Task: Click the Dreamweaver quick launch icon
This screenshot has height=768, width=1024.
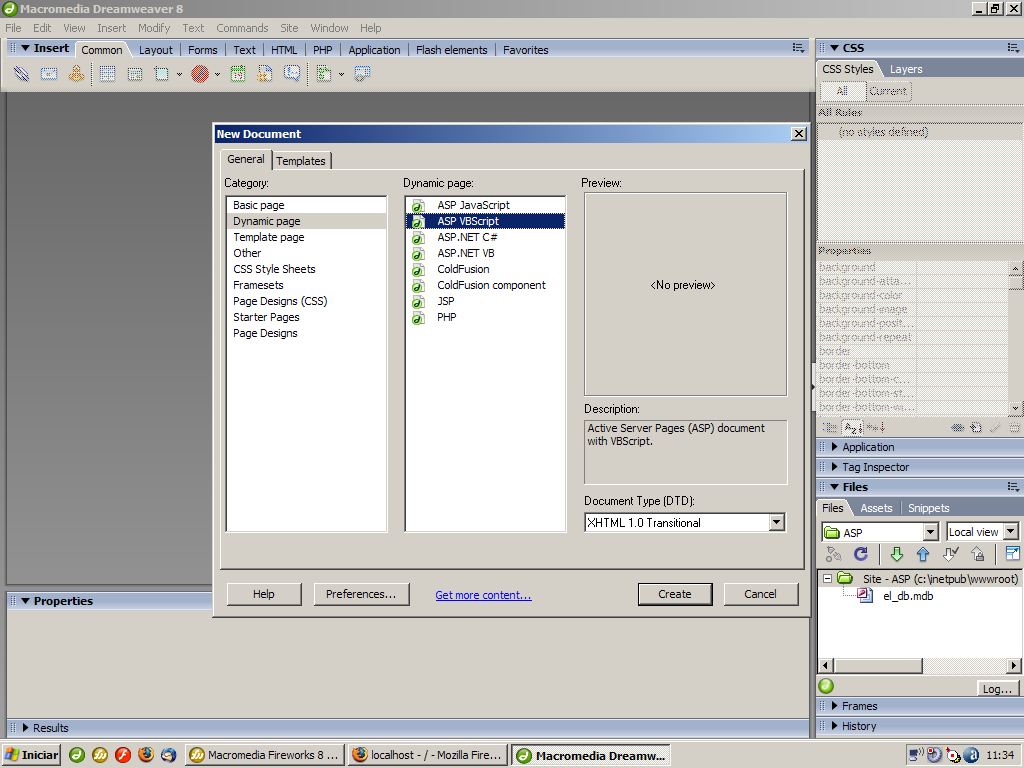Action: tap(77, 755)
